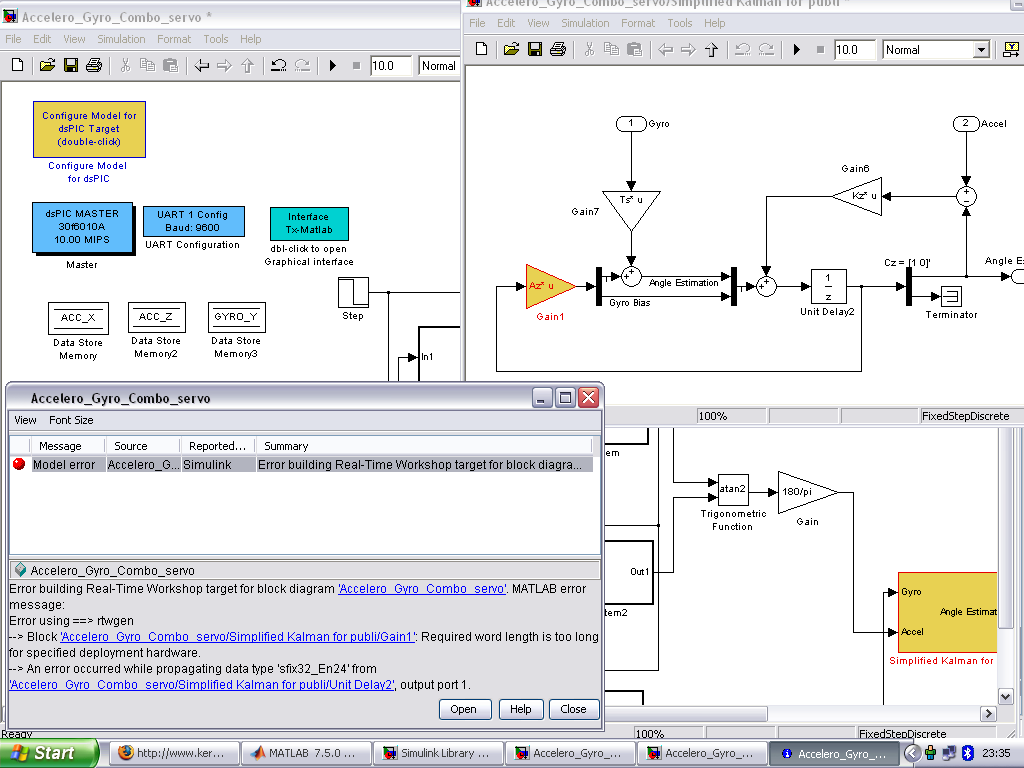Open Font Size menu in the error dialog
Screen dimensions: 1024x768
tap(71, 420)
